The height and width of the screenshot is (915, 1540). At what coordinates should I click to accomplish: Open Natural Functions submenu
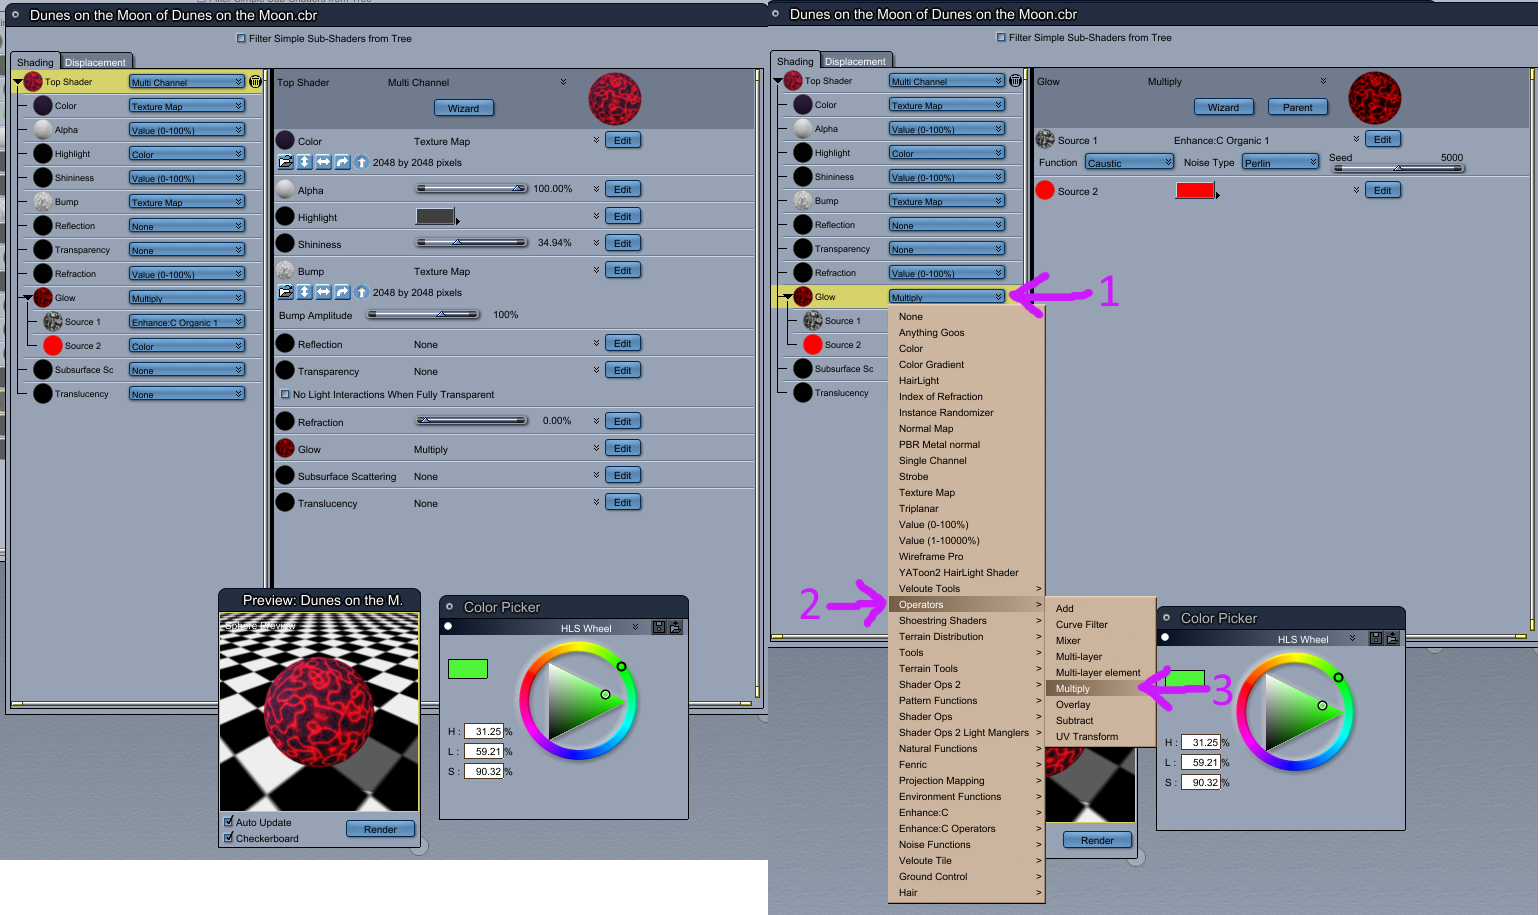point(966,749)
